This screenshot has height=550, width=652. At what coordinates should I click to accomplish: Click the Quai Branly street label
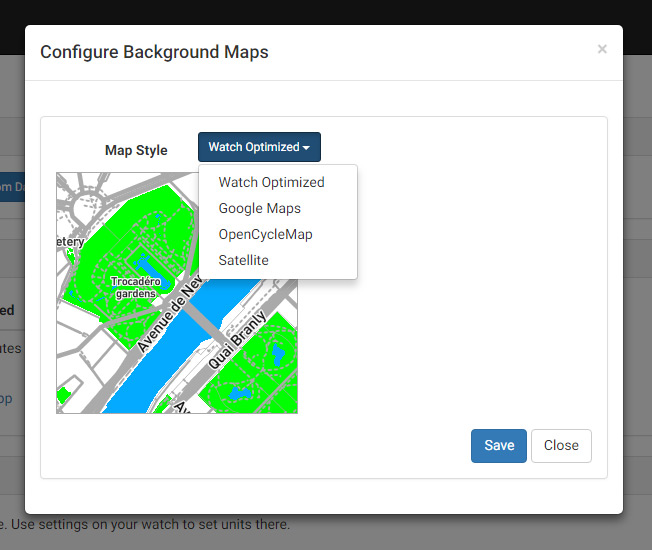[x=236, y=340]
